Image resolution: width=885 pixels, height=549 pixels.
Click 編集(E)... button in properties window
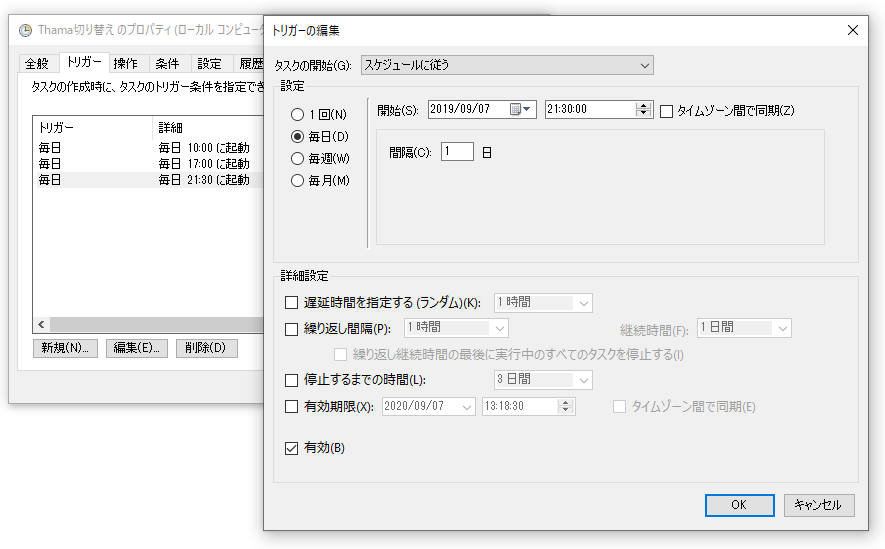(x=137, y=348)
